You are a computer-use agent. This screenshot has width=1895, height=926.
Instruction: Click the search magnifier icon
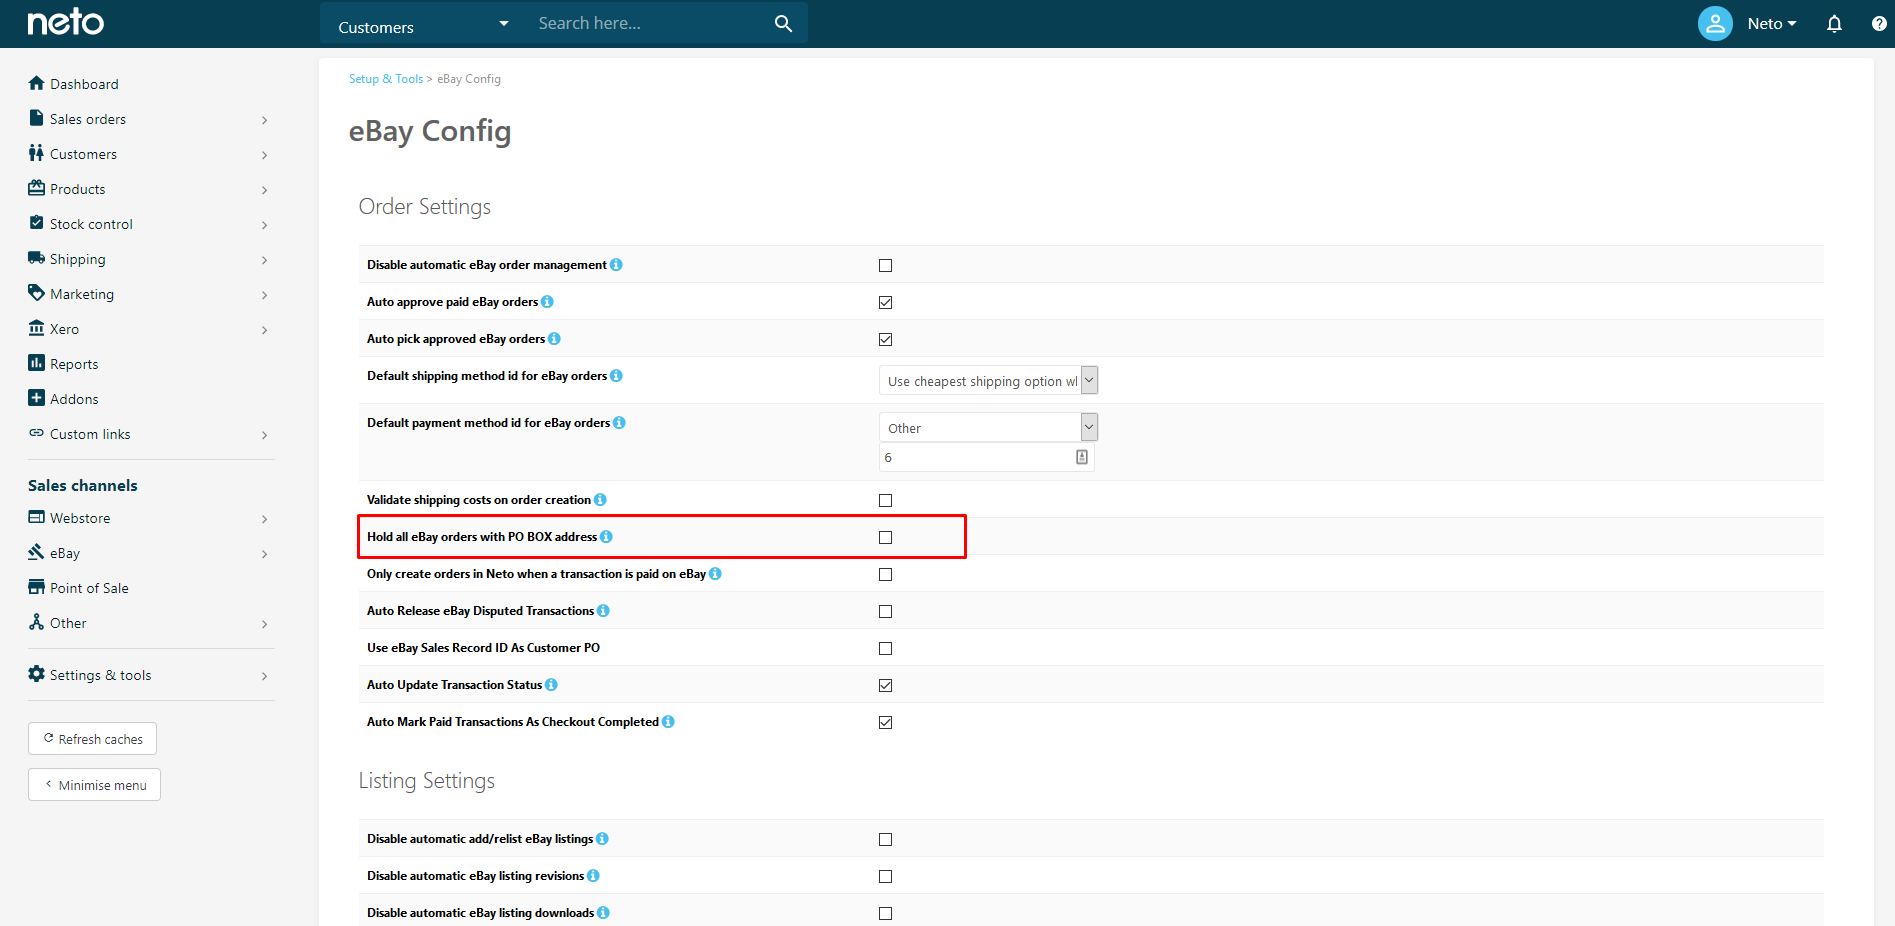point(783,23)
